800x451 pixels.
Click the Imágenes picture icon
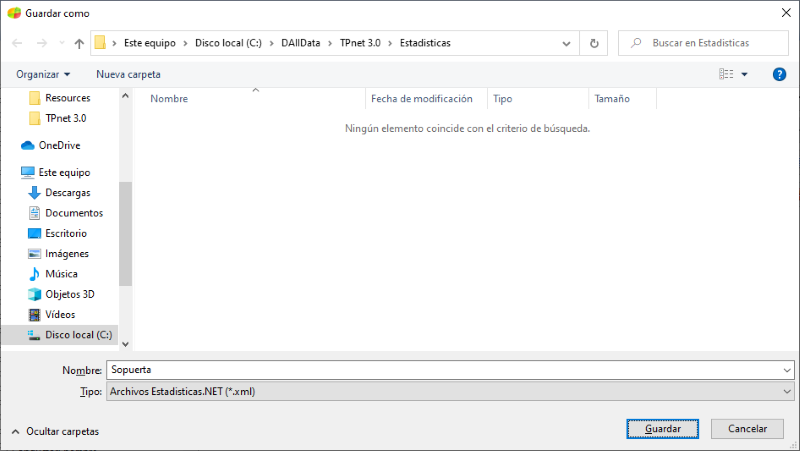(34, 254)
